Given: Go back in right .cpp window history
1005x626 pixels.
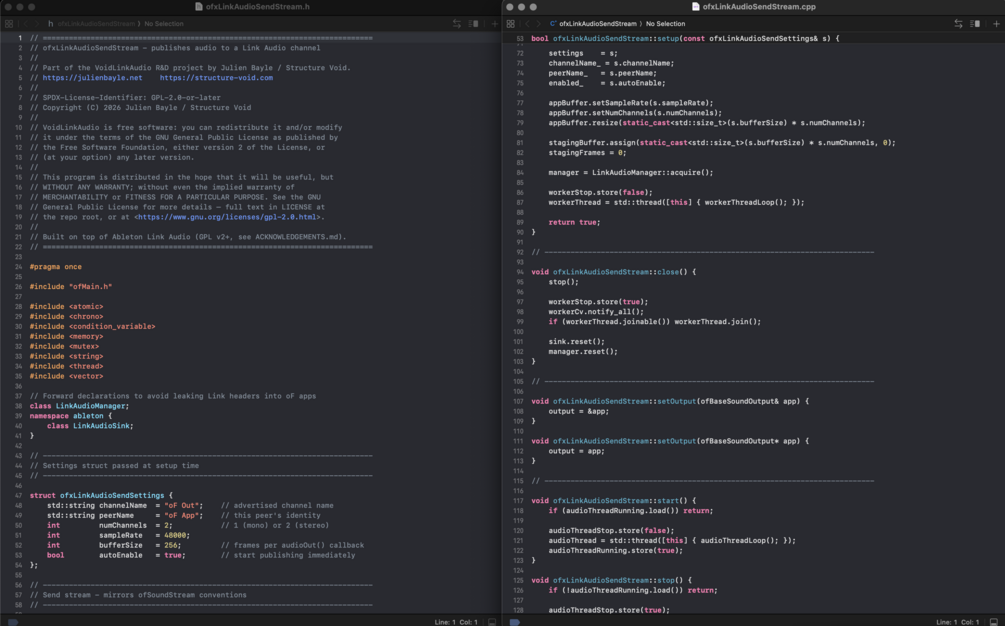Looking at the screenshot, I should coord(527,24).
